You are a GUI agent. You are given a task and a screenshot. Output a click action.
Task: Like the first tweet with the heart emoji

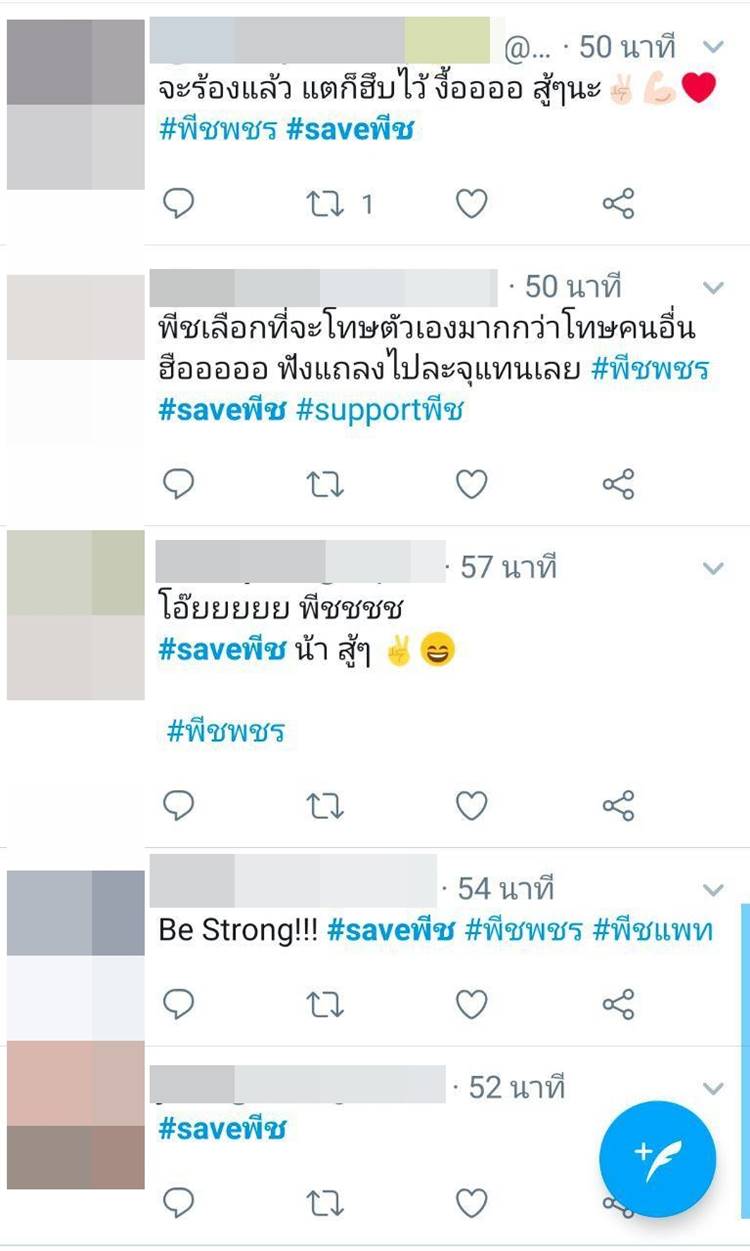(x=471, y=204)
